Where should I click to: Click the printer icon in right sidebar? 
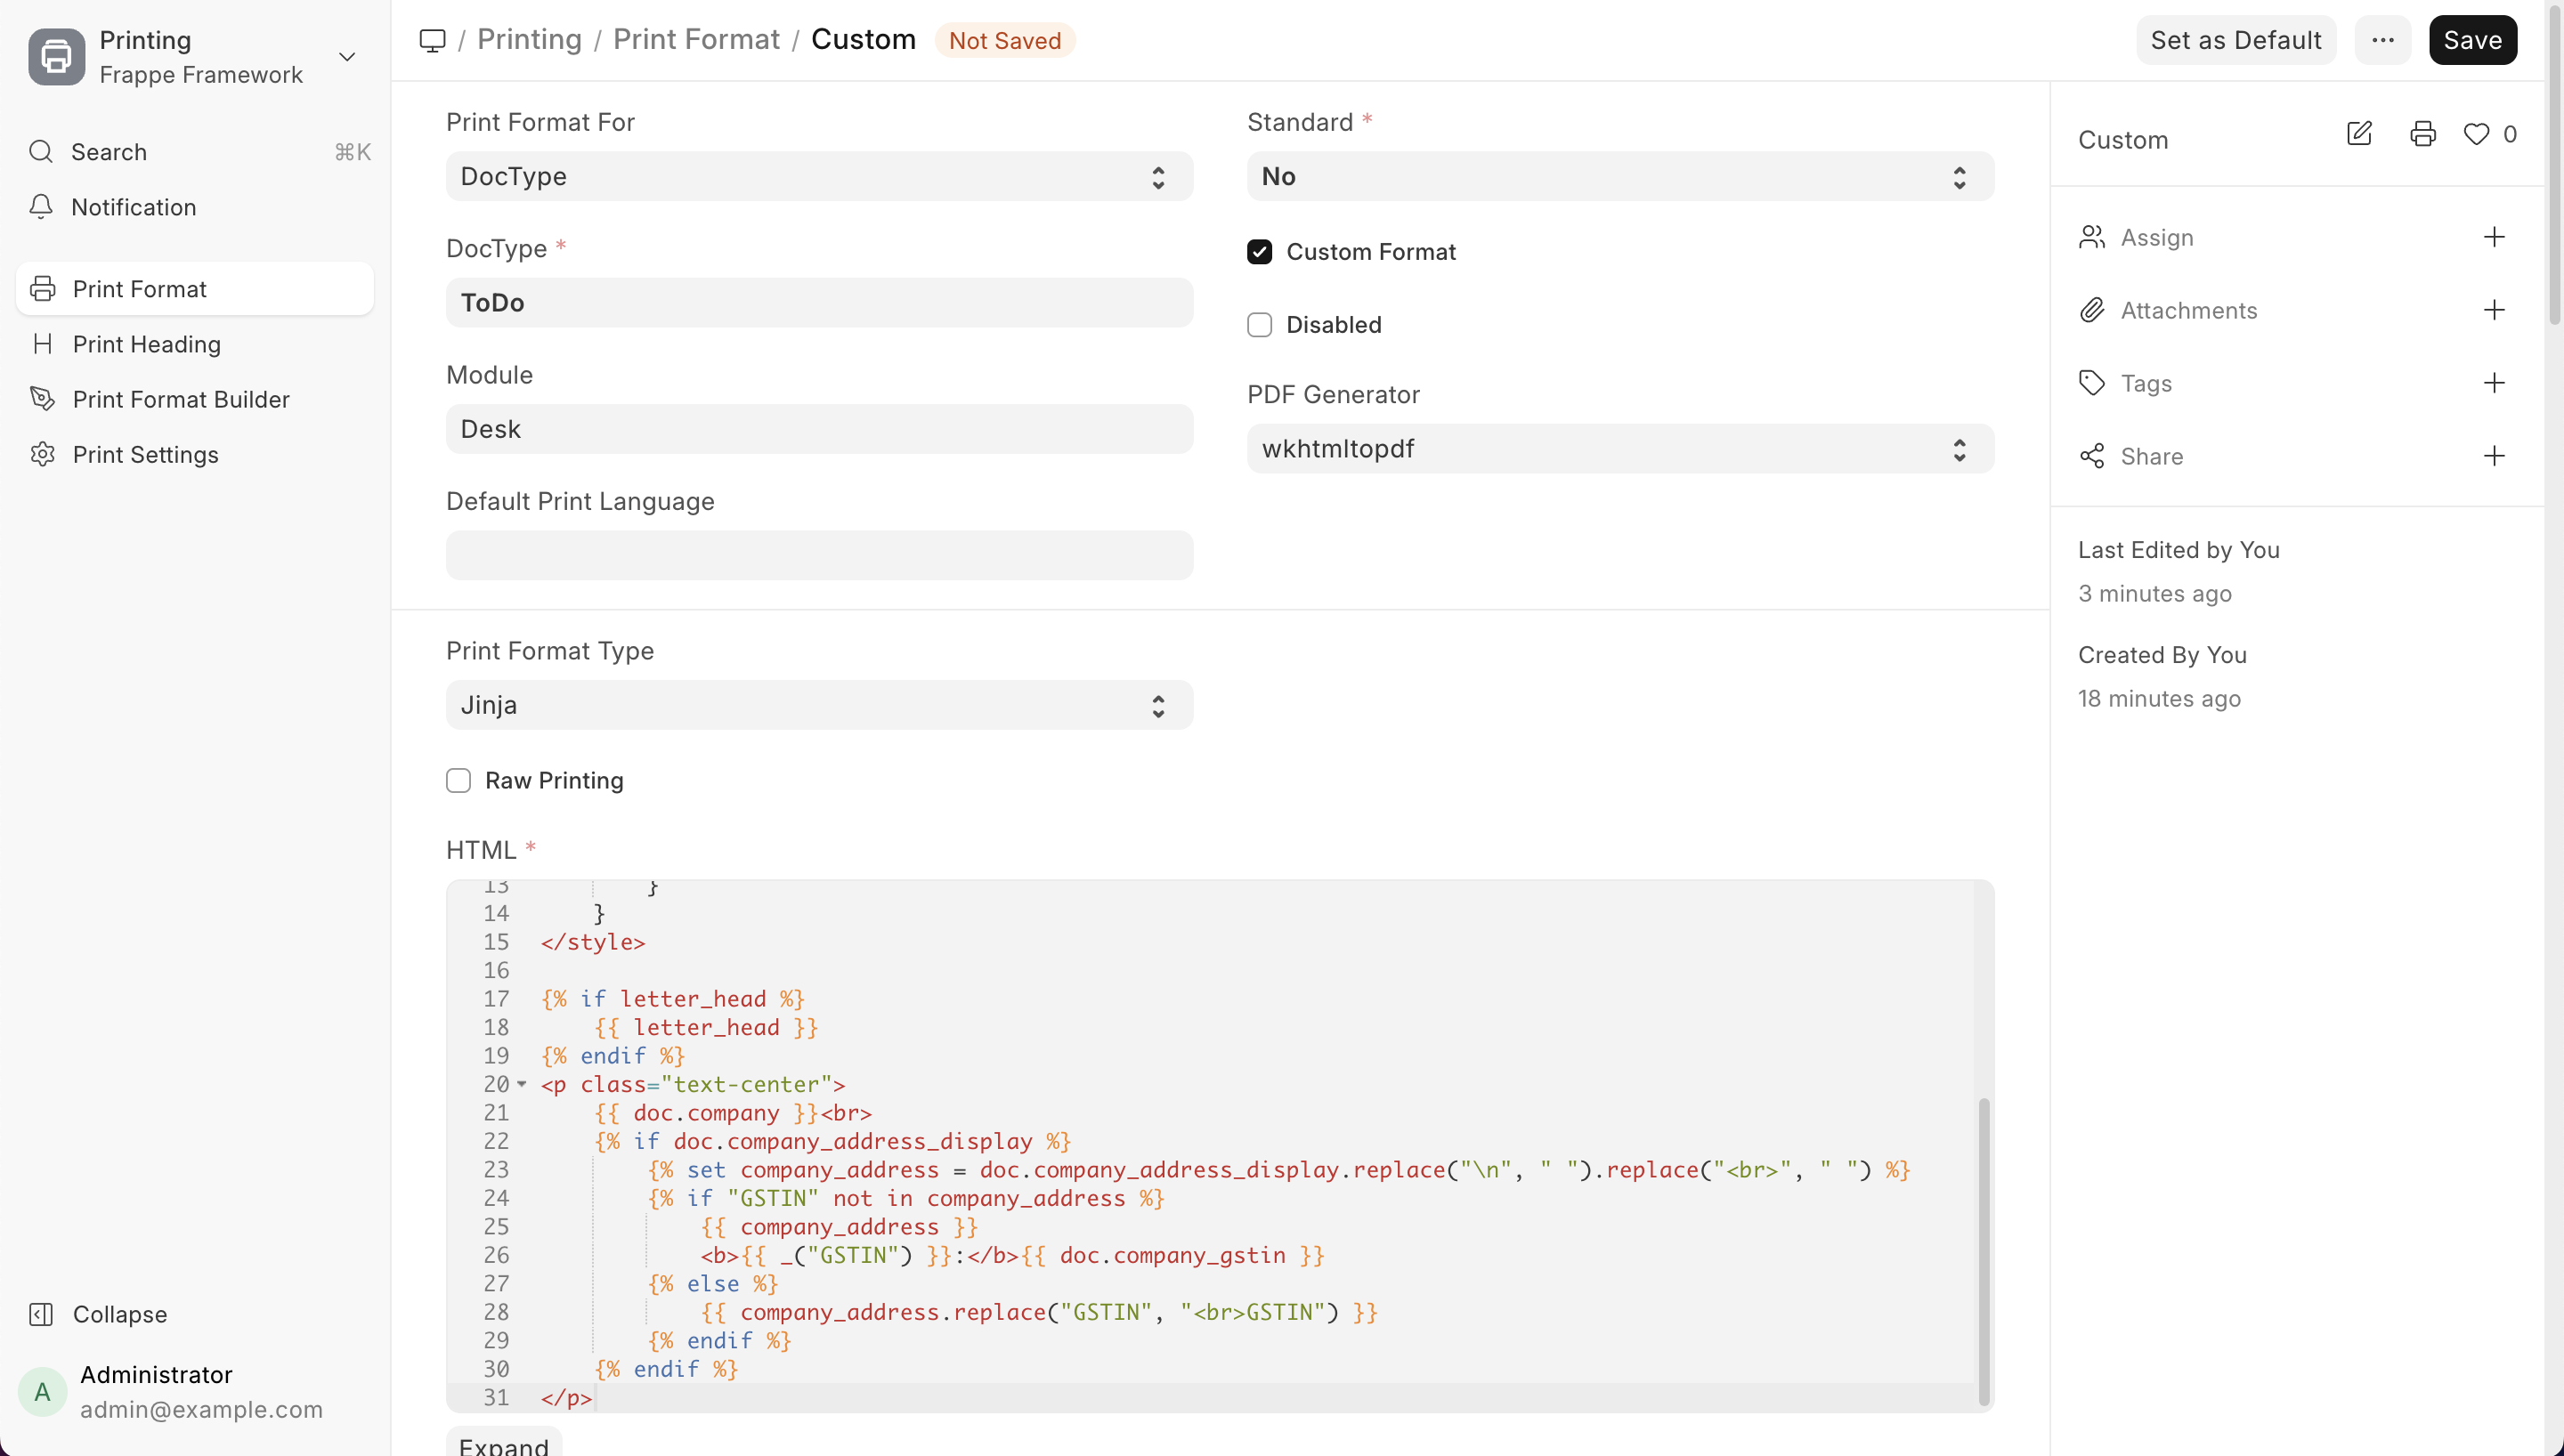2422,134
